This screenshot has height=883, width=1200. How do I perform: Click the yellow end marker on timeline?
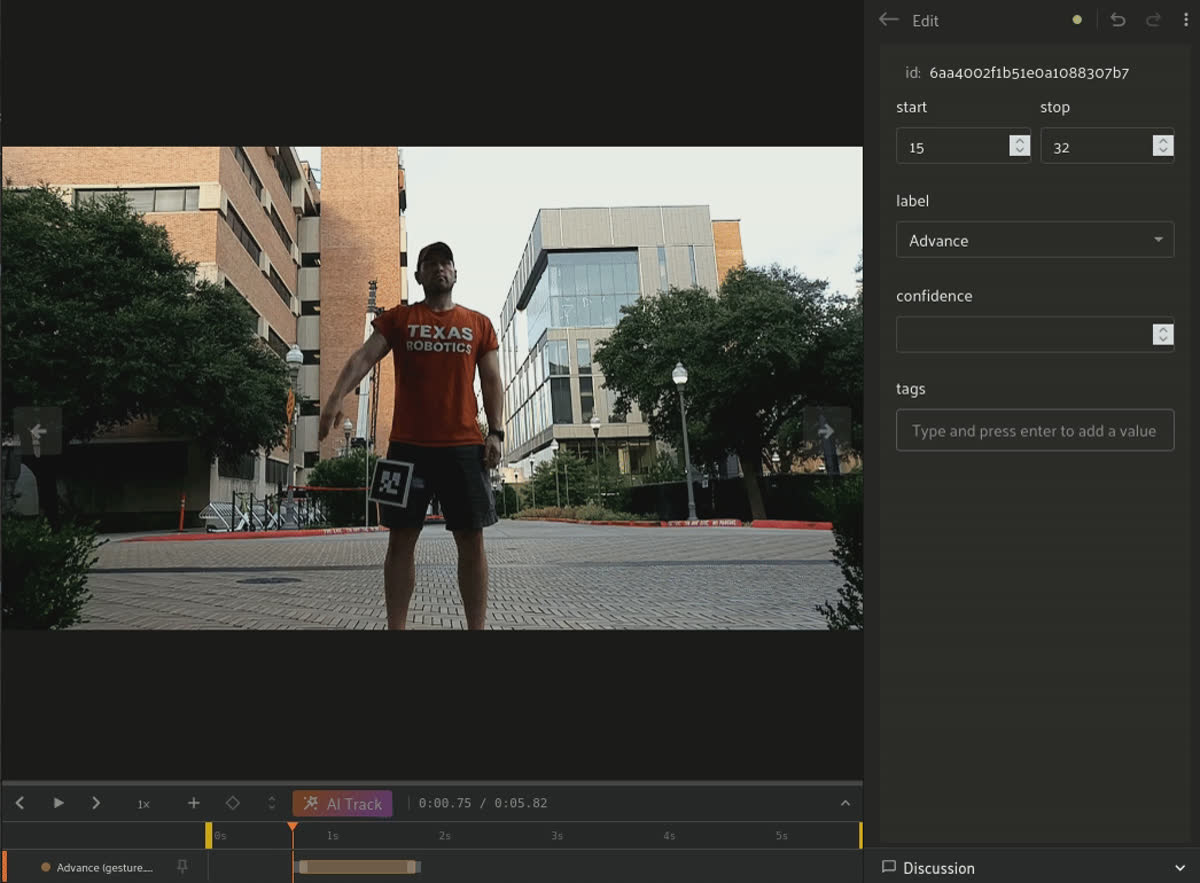(860, 835)
